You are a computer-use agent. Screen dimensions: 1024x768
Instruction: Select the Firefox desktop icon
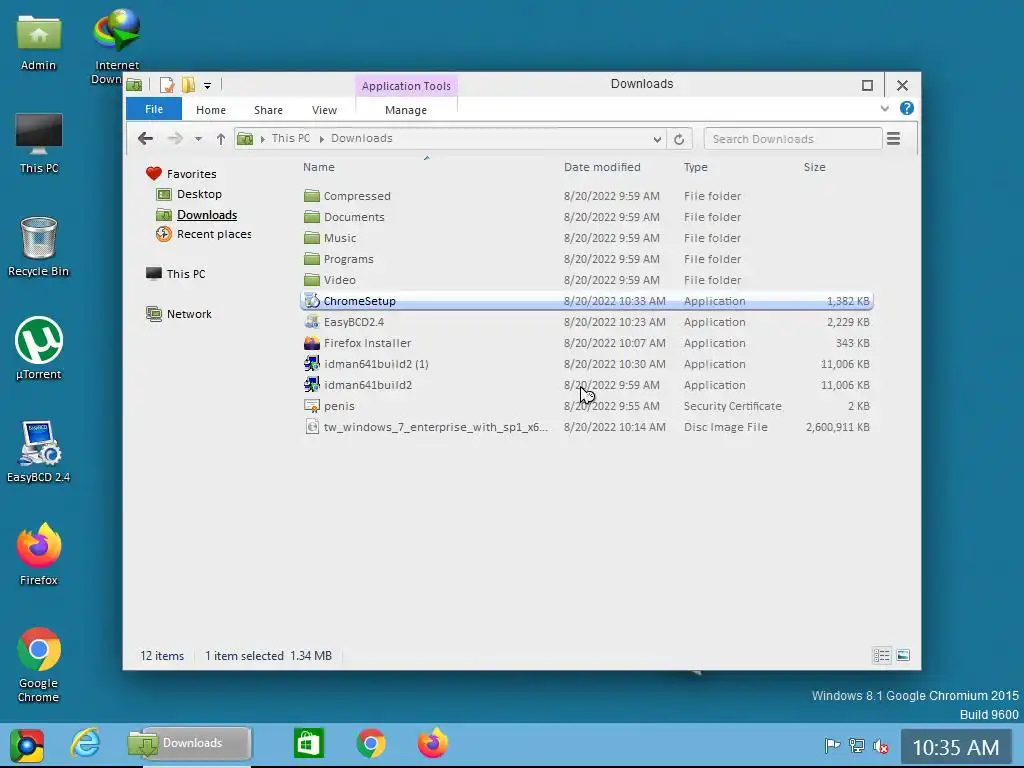pyautogui.click(x=39, y=554)
